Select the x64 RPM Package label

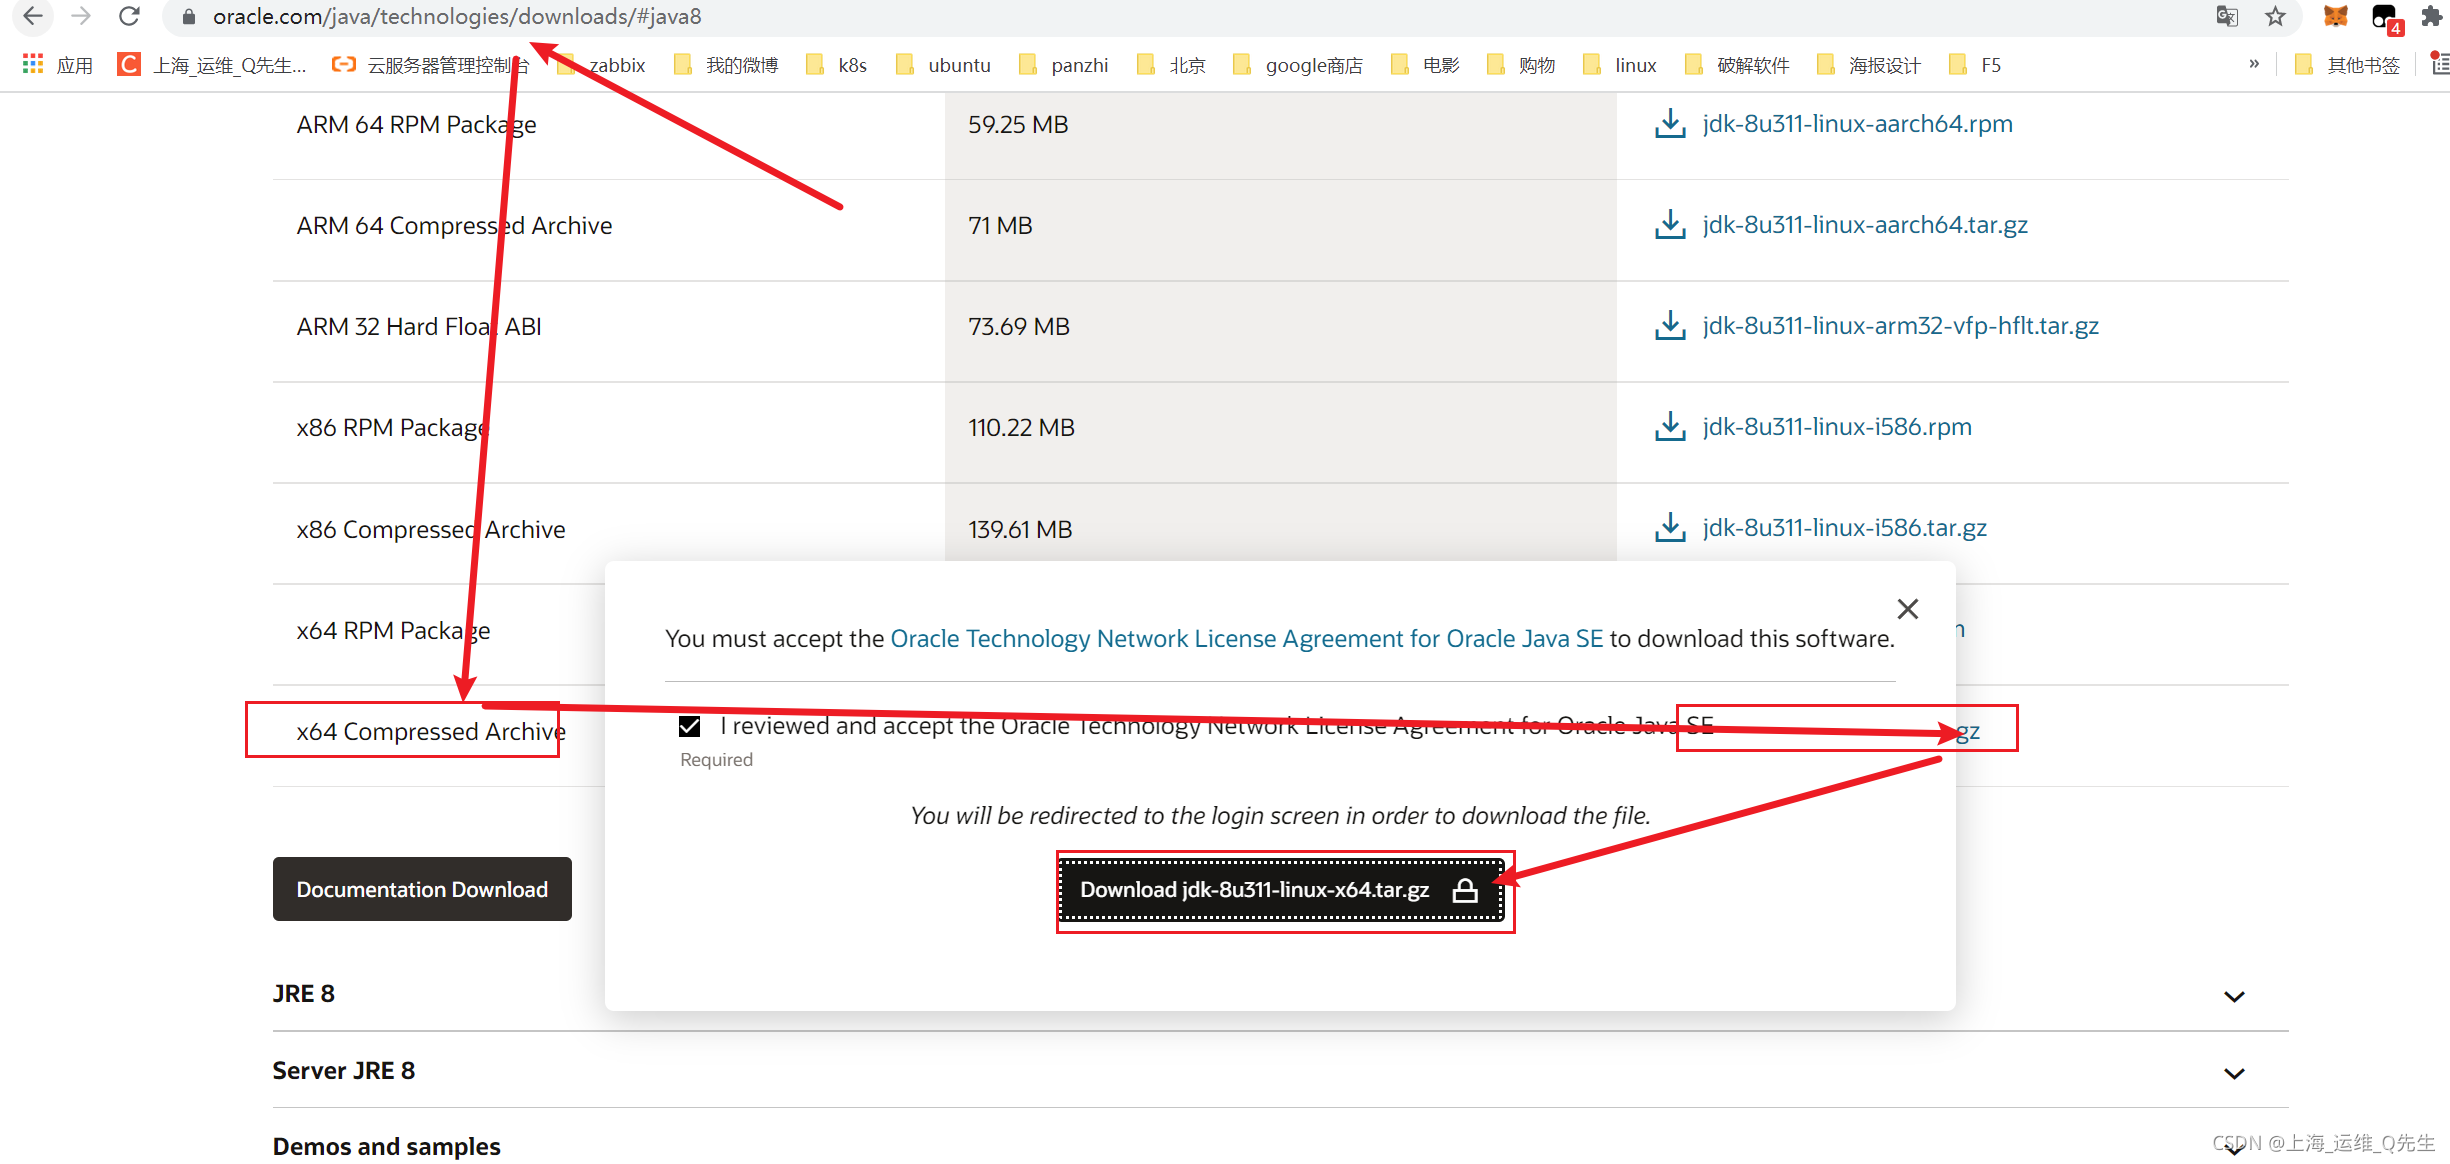click(x=393, y=631)
